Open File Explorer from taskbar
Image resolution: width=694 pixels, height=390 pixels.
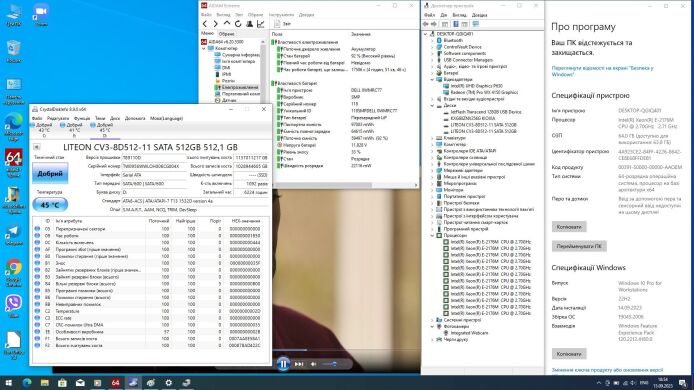click(44, 382)
